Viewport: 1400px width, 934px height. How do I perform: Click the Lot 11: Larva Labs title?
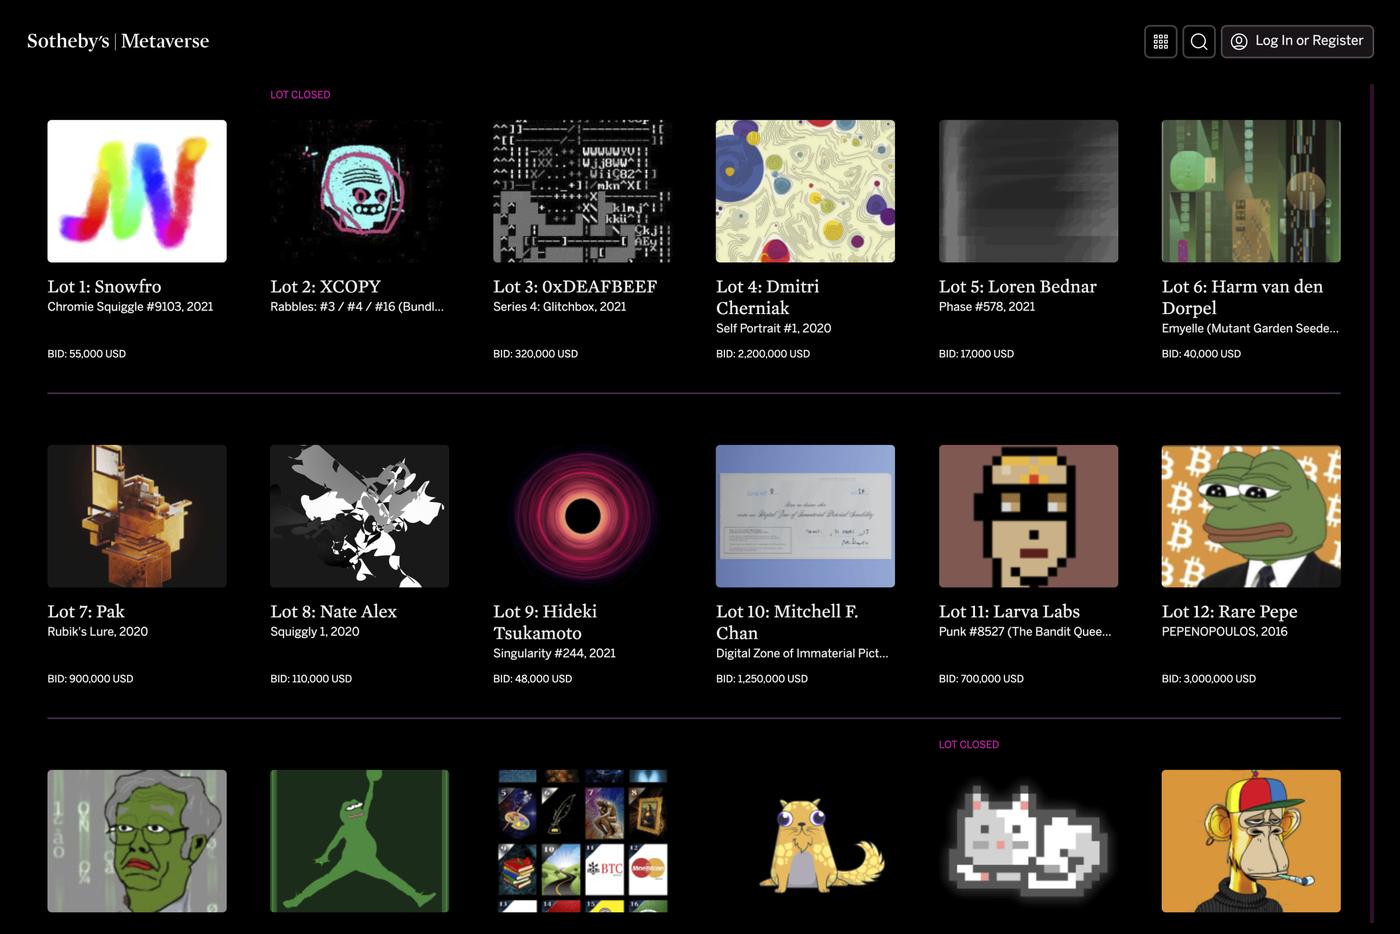coord(1009,611)
